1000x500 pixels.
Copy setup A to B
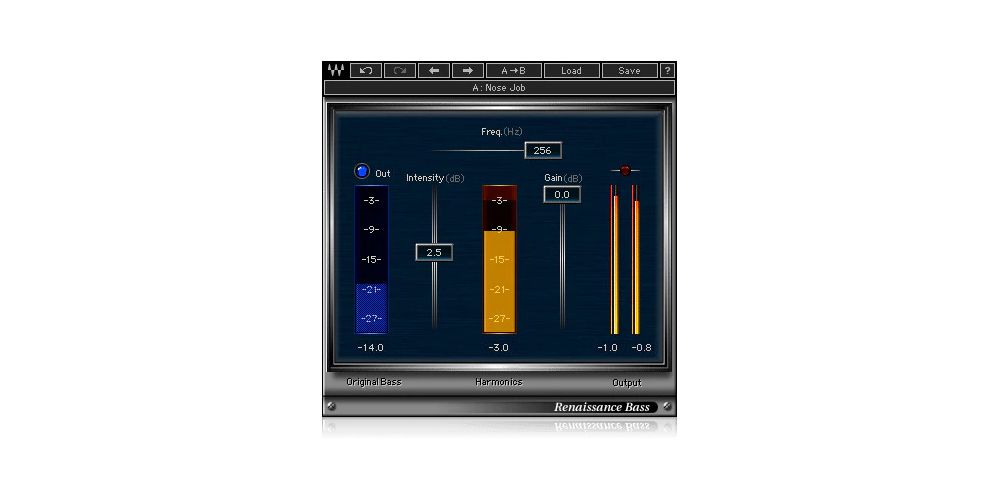[514, 70]
